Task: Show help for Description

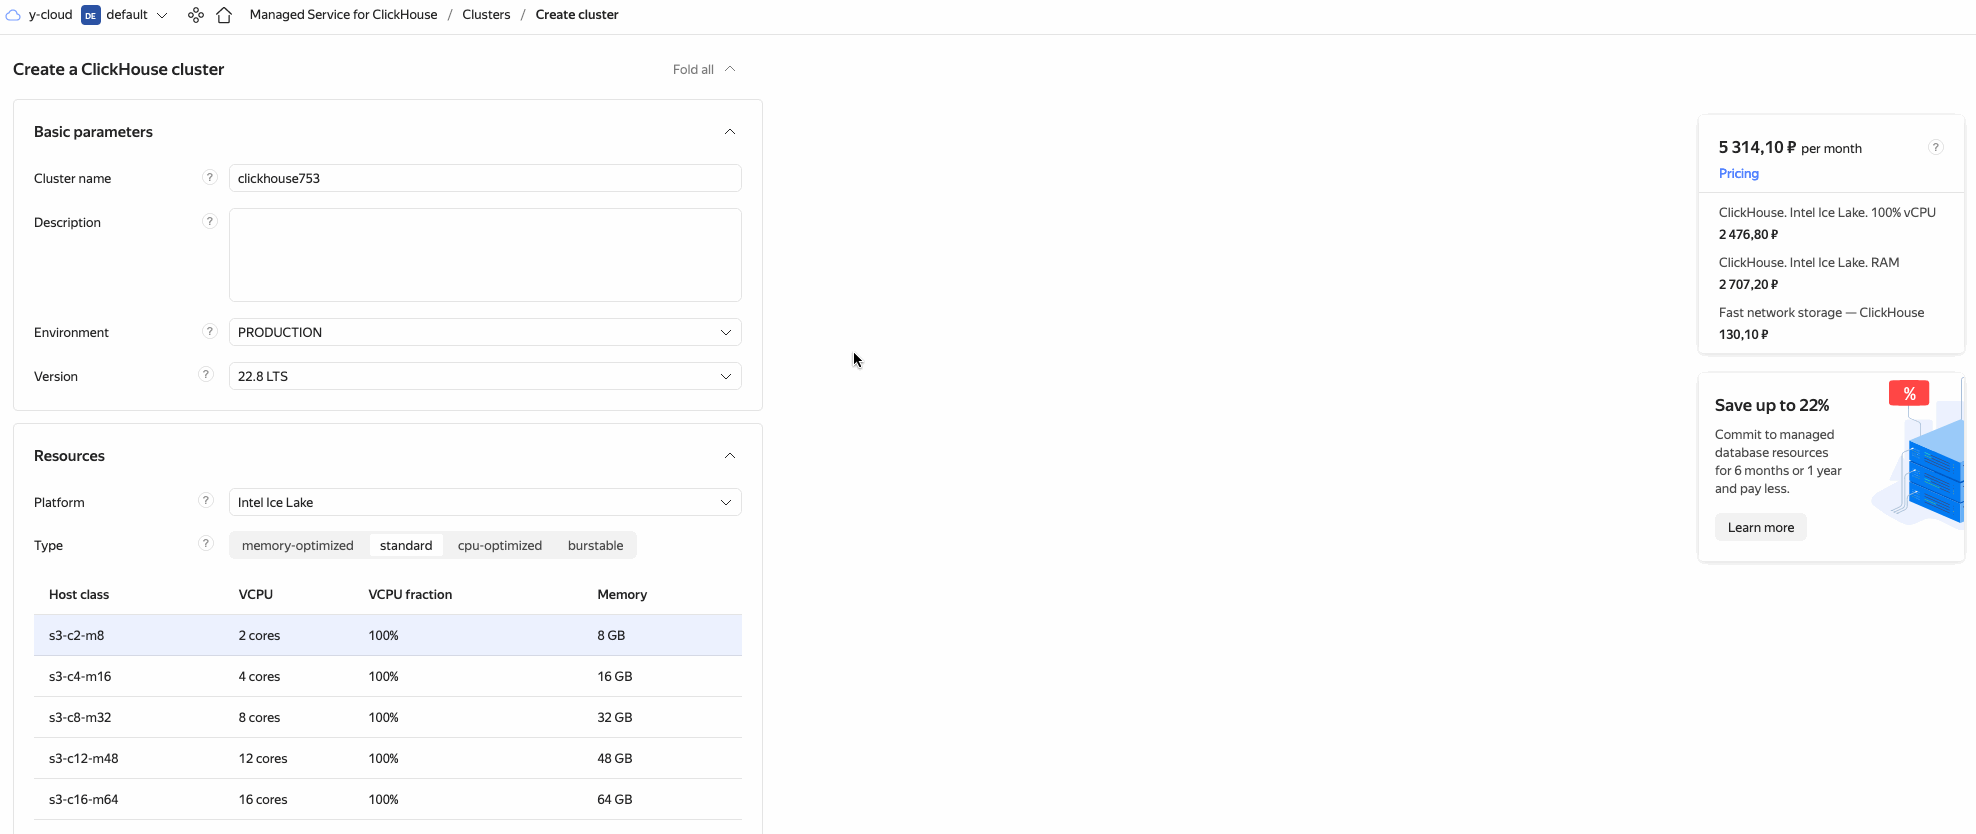Action: [x=209, y=221]
